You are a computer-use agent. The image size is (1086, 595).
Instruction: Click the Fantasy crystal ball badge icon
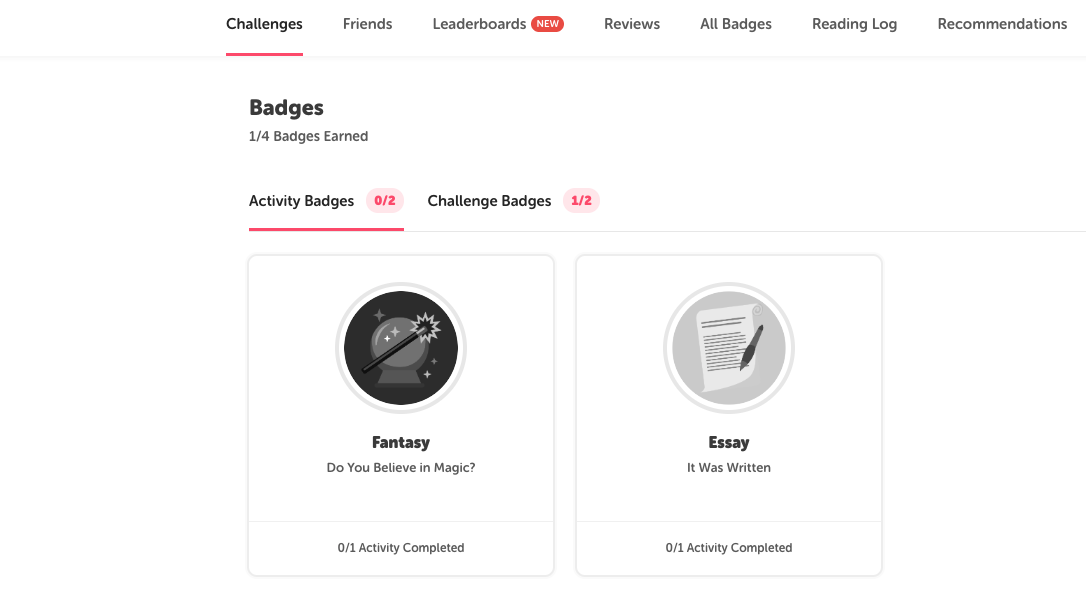point(400,348)
